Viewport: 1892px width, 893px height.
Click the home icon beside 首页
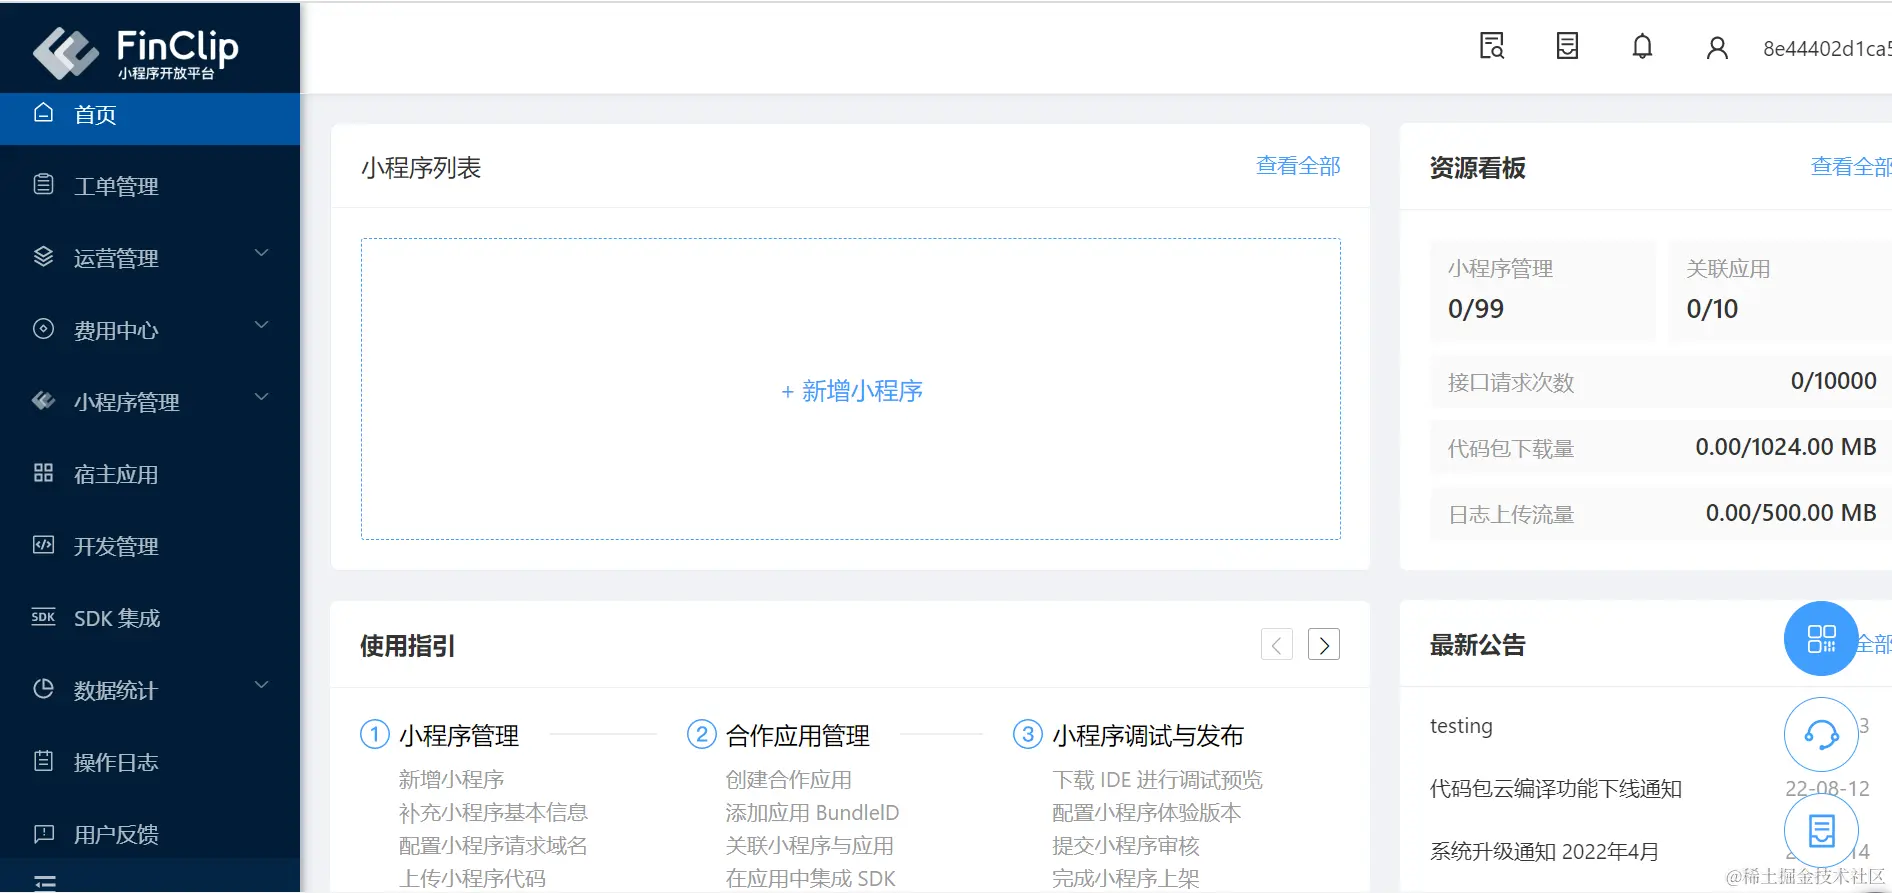pyautogui.click(x=43, y=113)
